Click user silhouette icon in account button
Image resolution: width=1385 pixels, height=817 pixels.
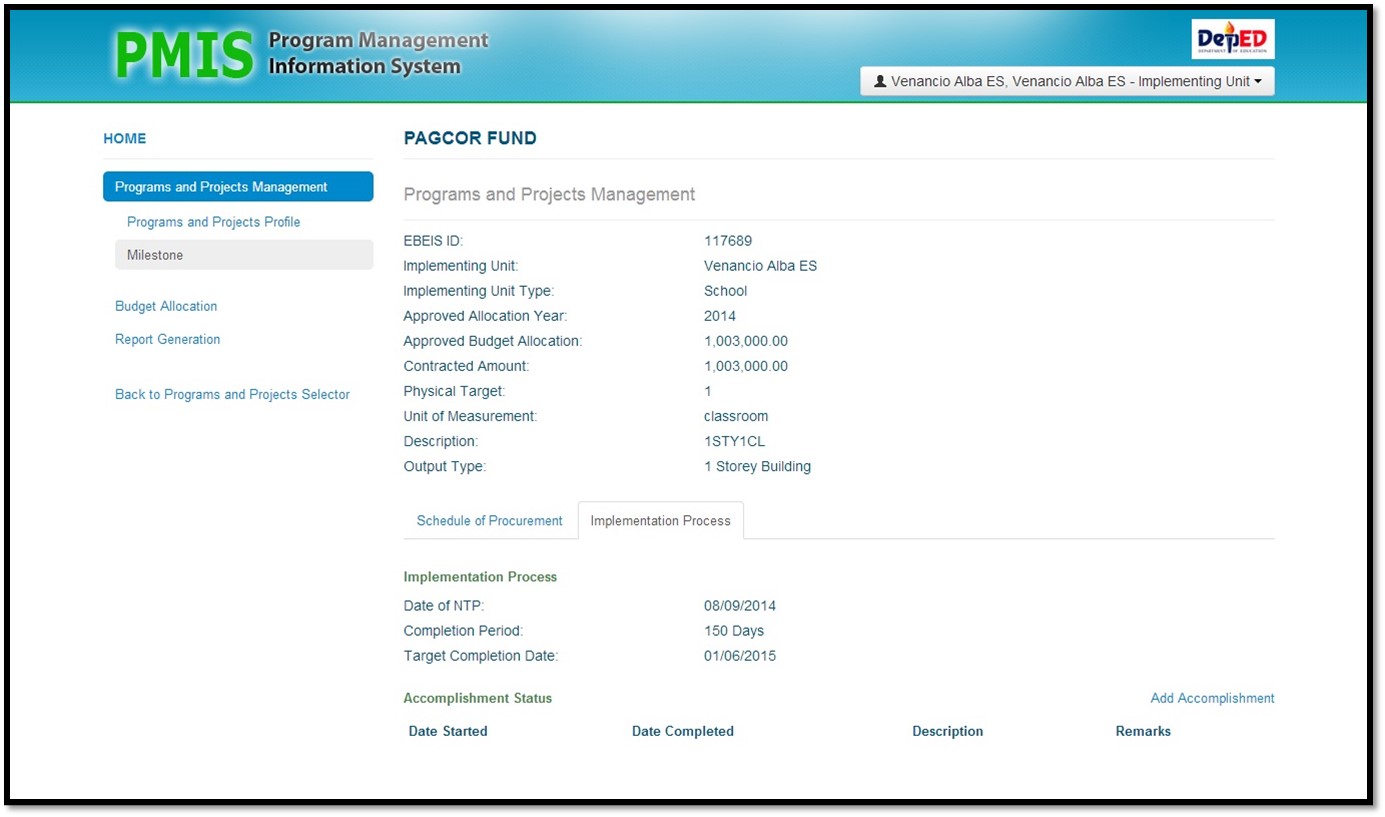880,81
